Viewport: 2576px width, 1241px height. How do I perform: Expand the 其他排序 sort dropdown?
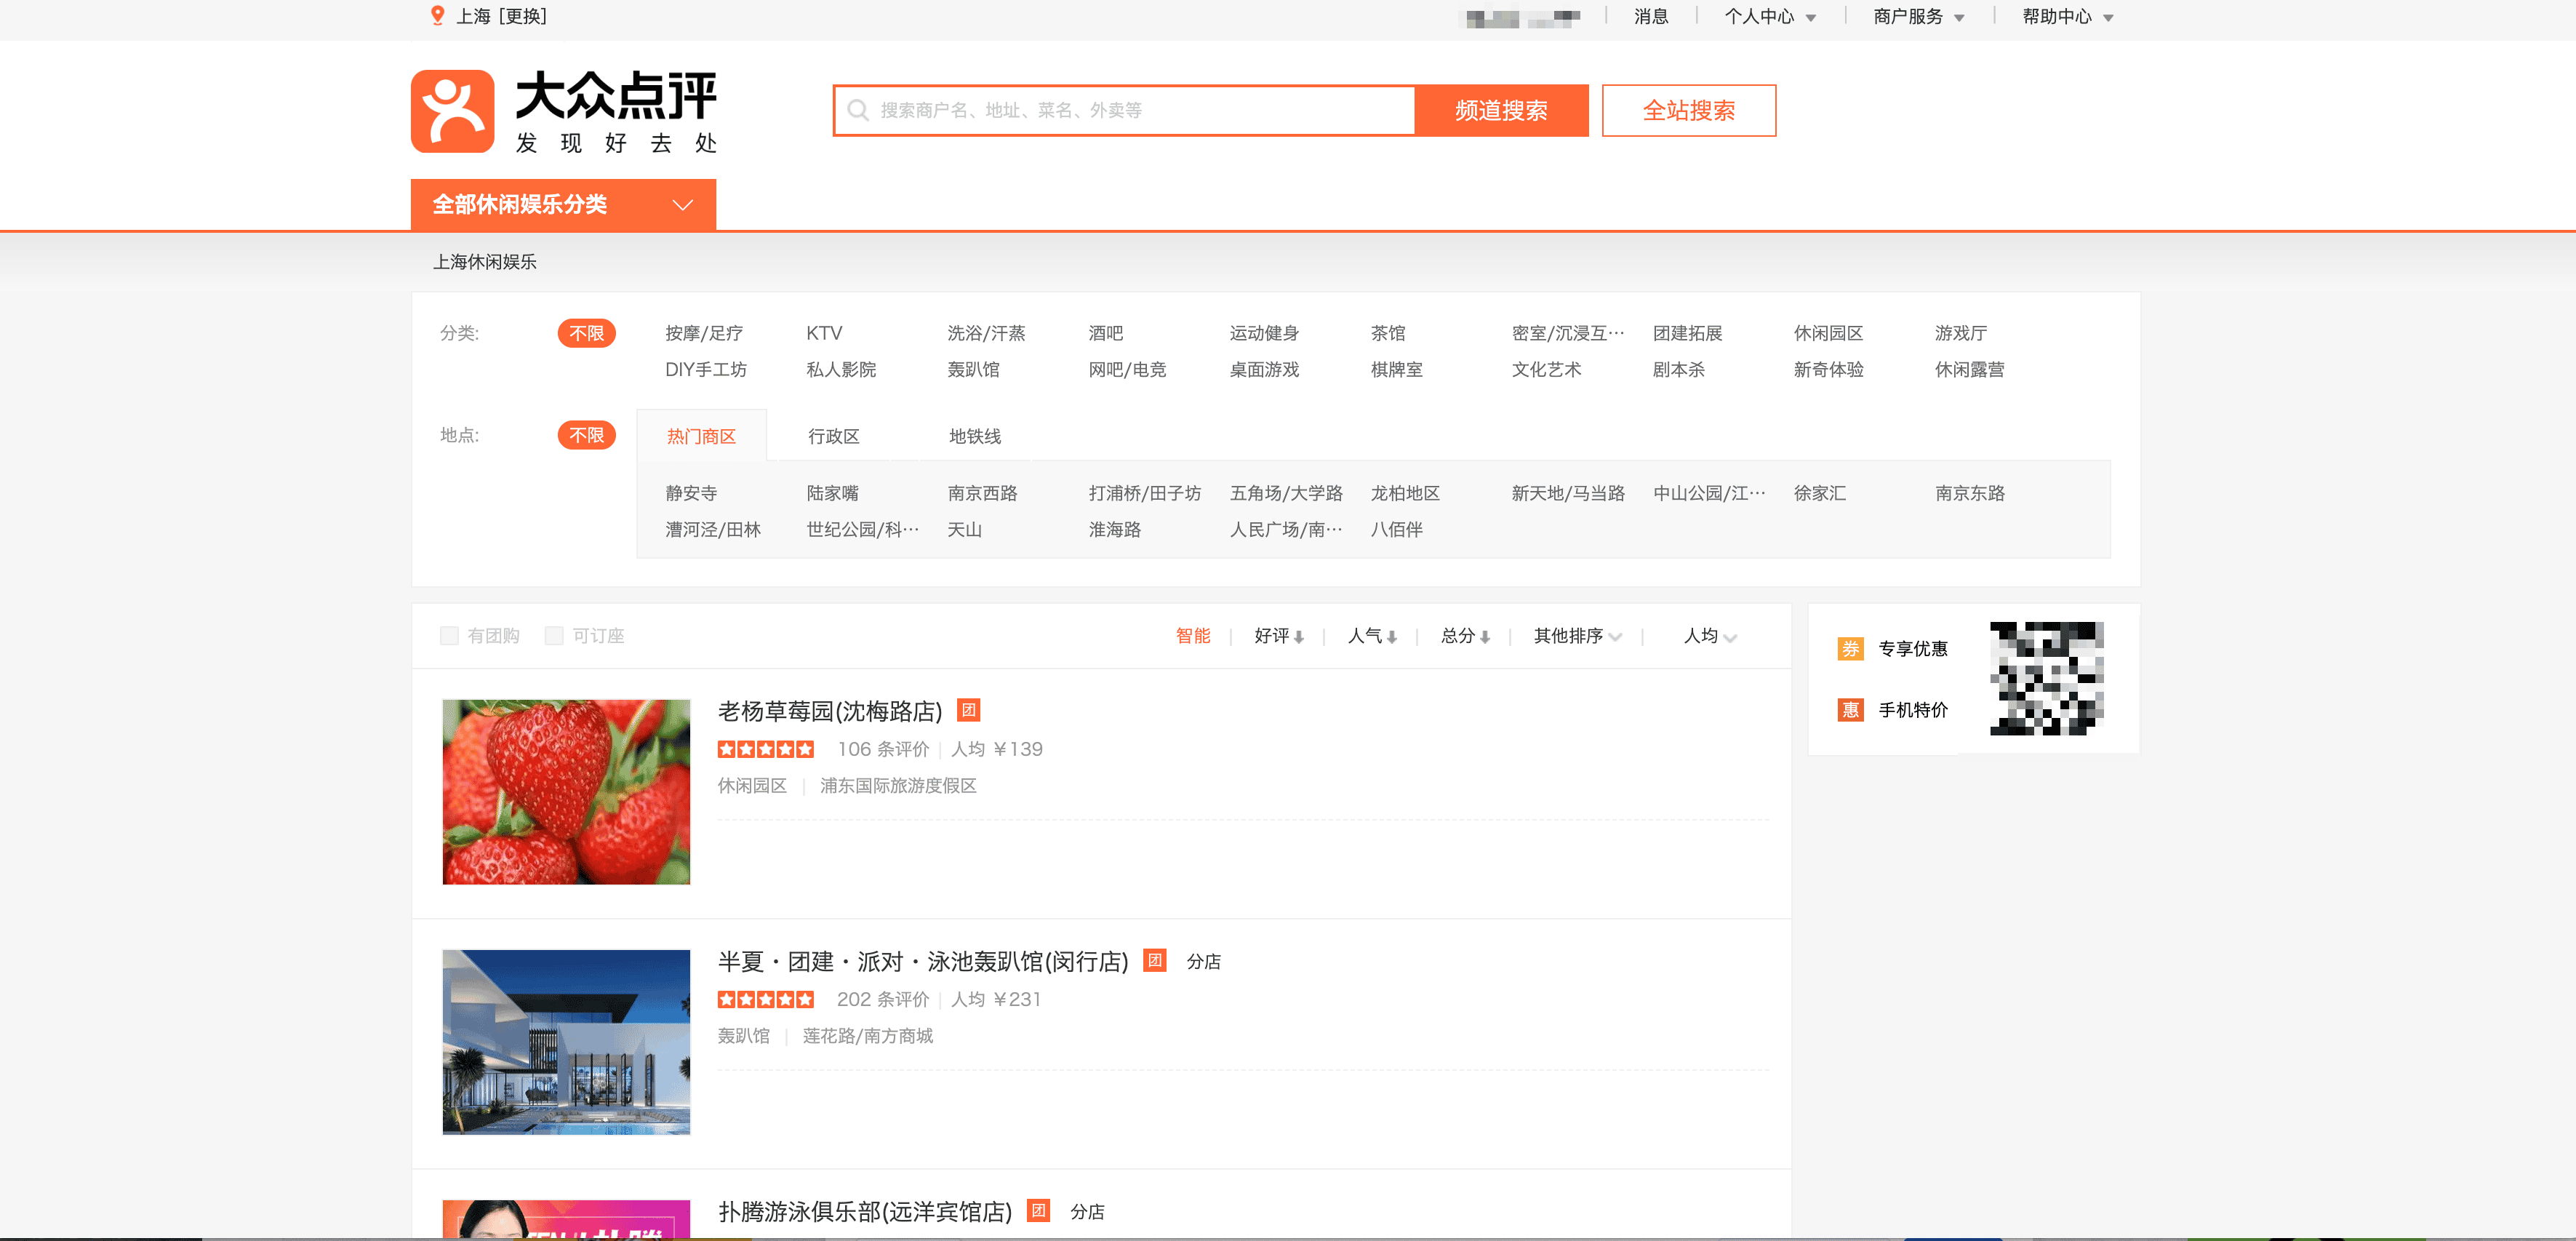1577,636
